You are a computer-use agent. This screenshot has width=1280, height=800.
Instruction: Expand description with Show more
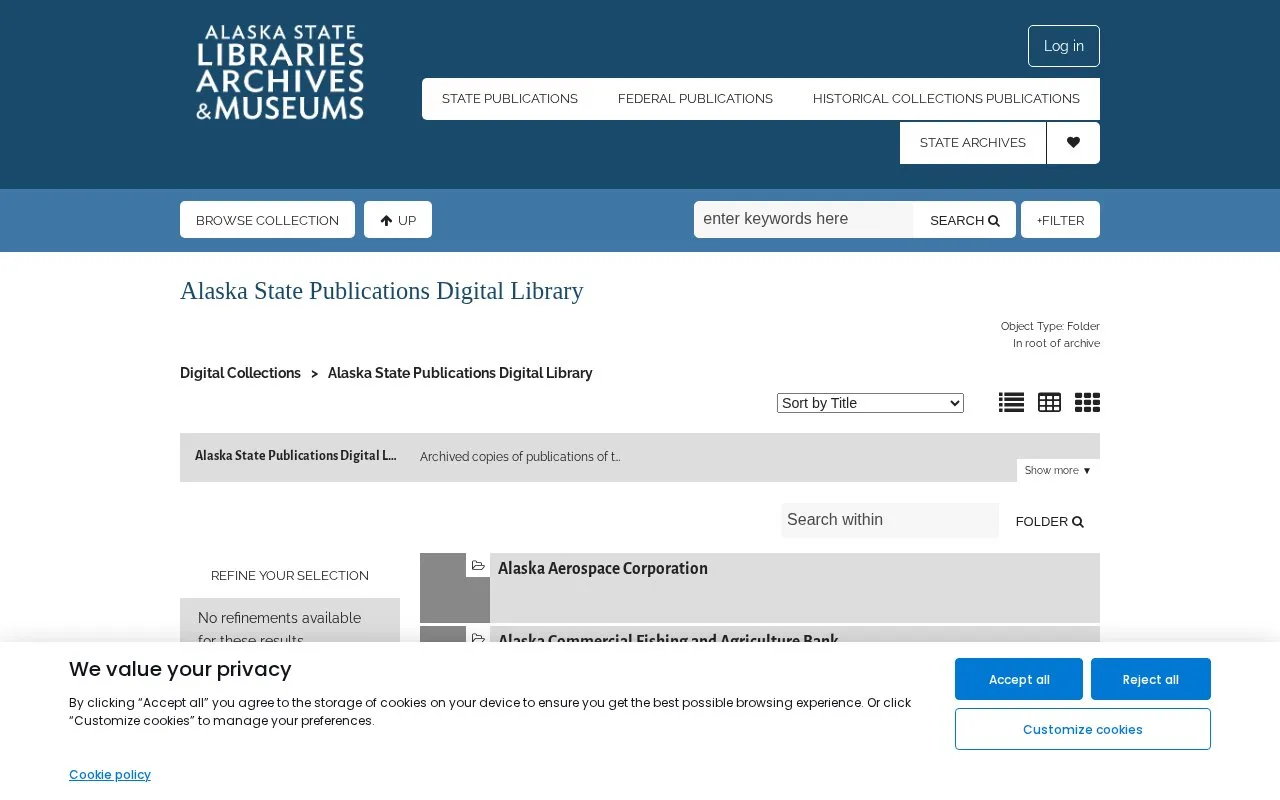click(x=1058, y=470)
